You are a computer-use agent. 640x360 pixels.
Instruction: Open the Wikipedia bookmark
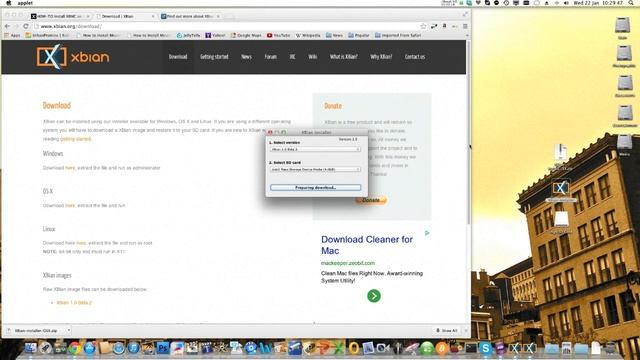[x=308, y=36]
